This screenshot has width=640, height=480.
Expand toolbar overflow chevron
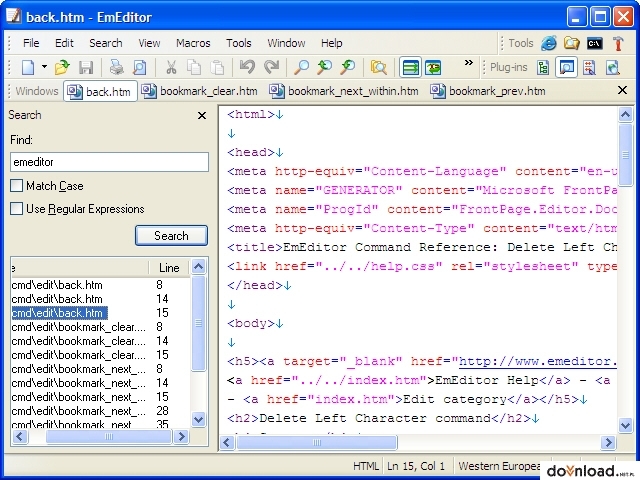pyautogui.click(x=469, y=63)
